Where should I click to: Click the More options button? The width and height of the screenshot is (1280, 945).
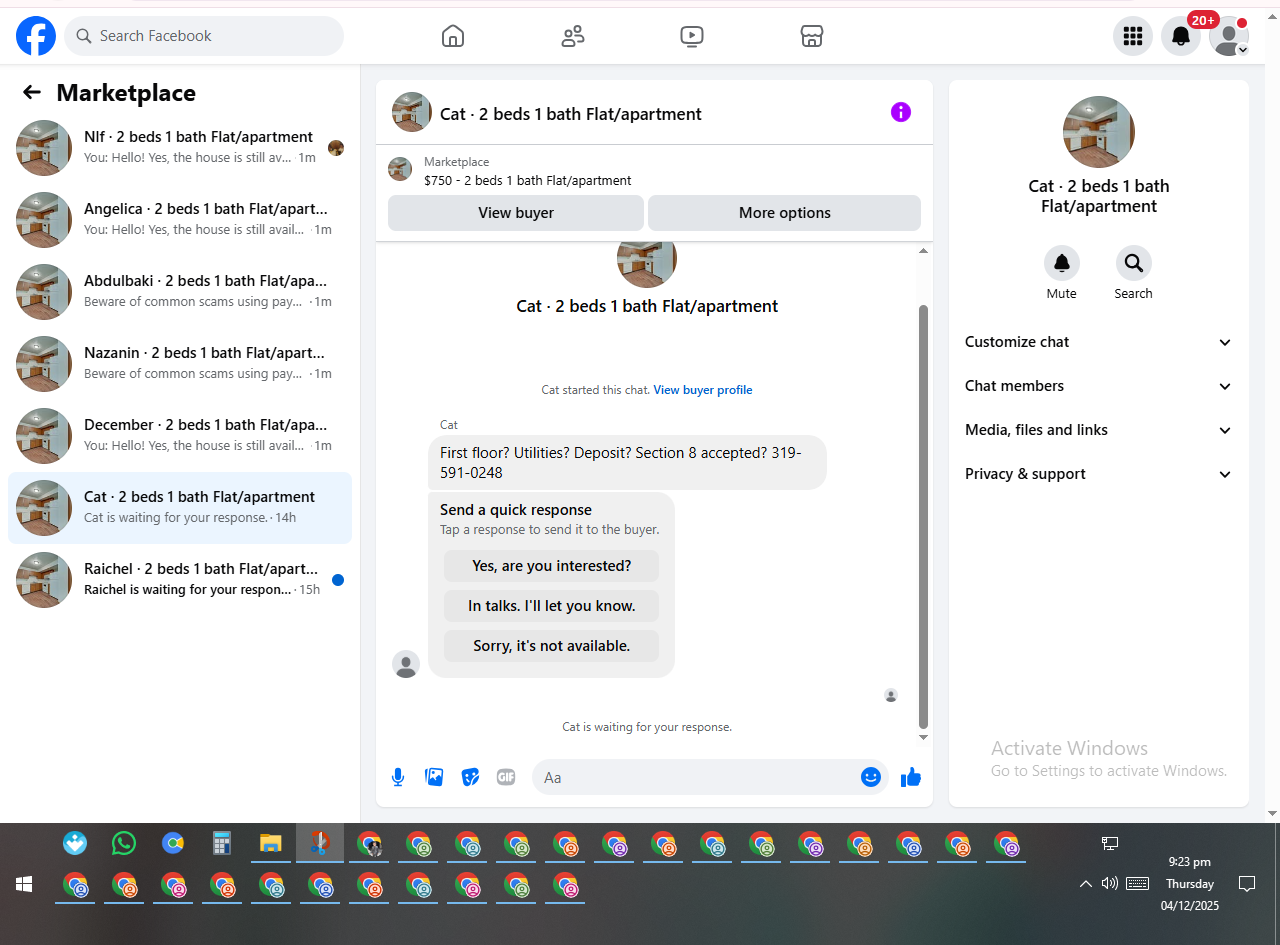click(785, 213)
